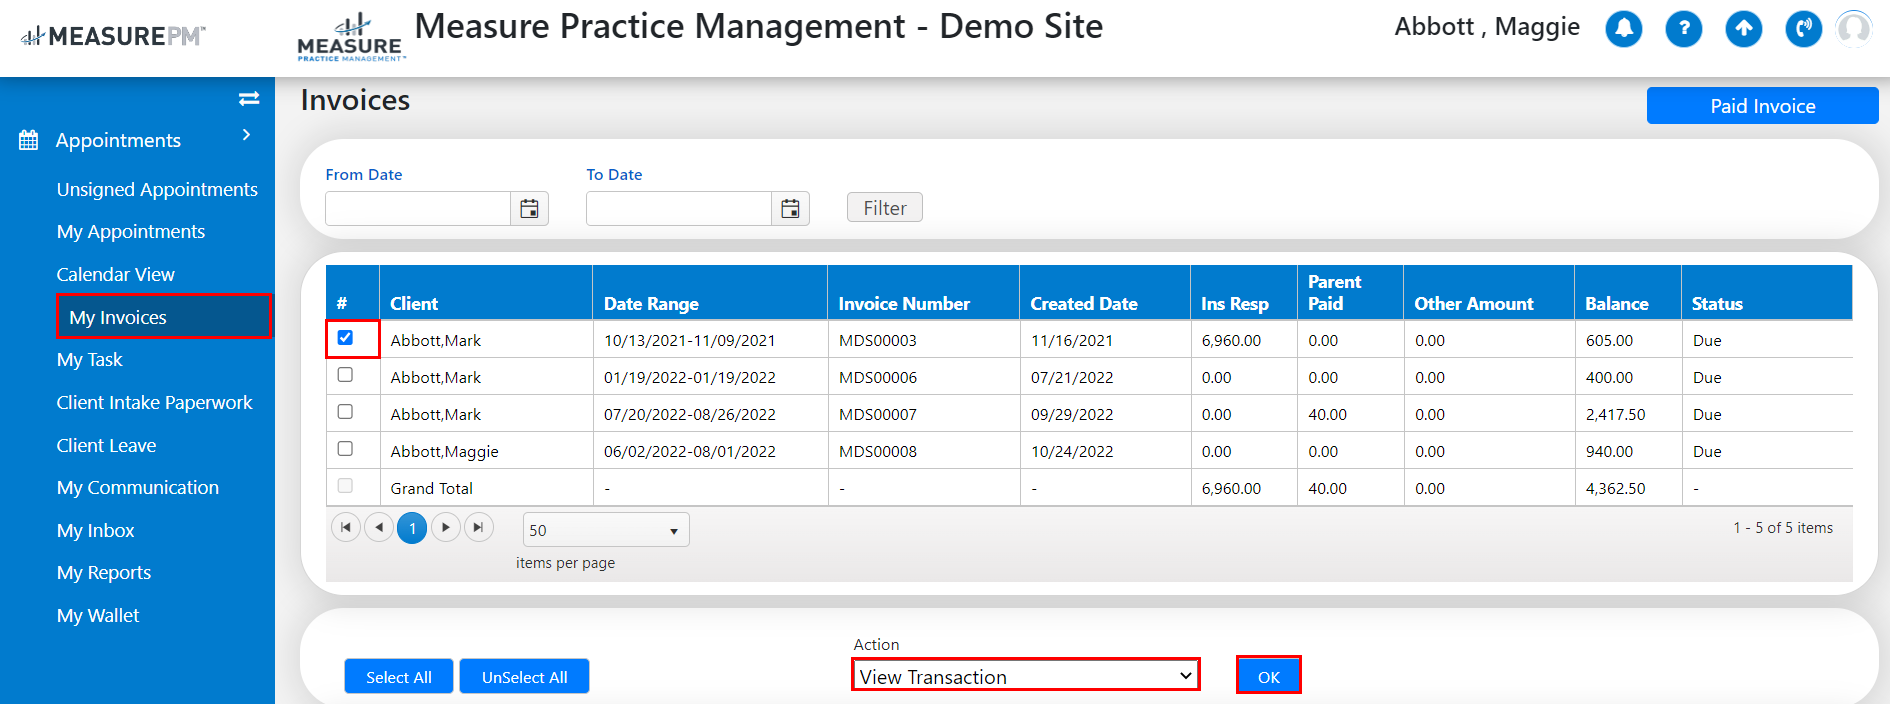Uncheck the MDS00003 invoice checkbox
The width and height of the screenshot is (1890, 704).
click(345, 337)
